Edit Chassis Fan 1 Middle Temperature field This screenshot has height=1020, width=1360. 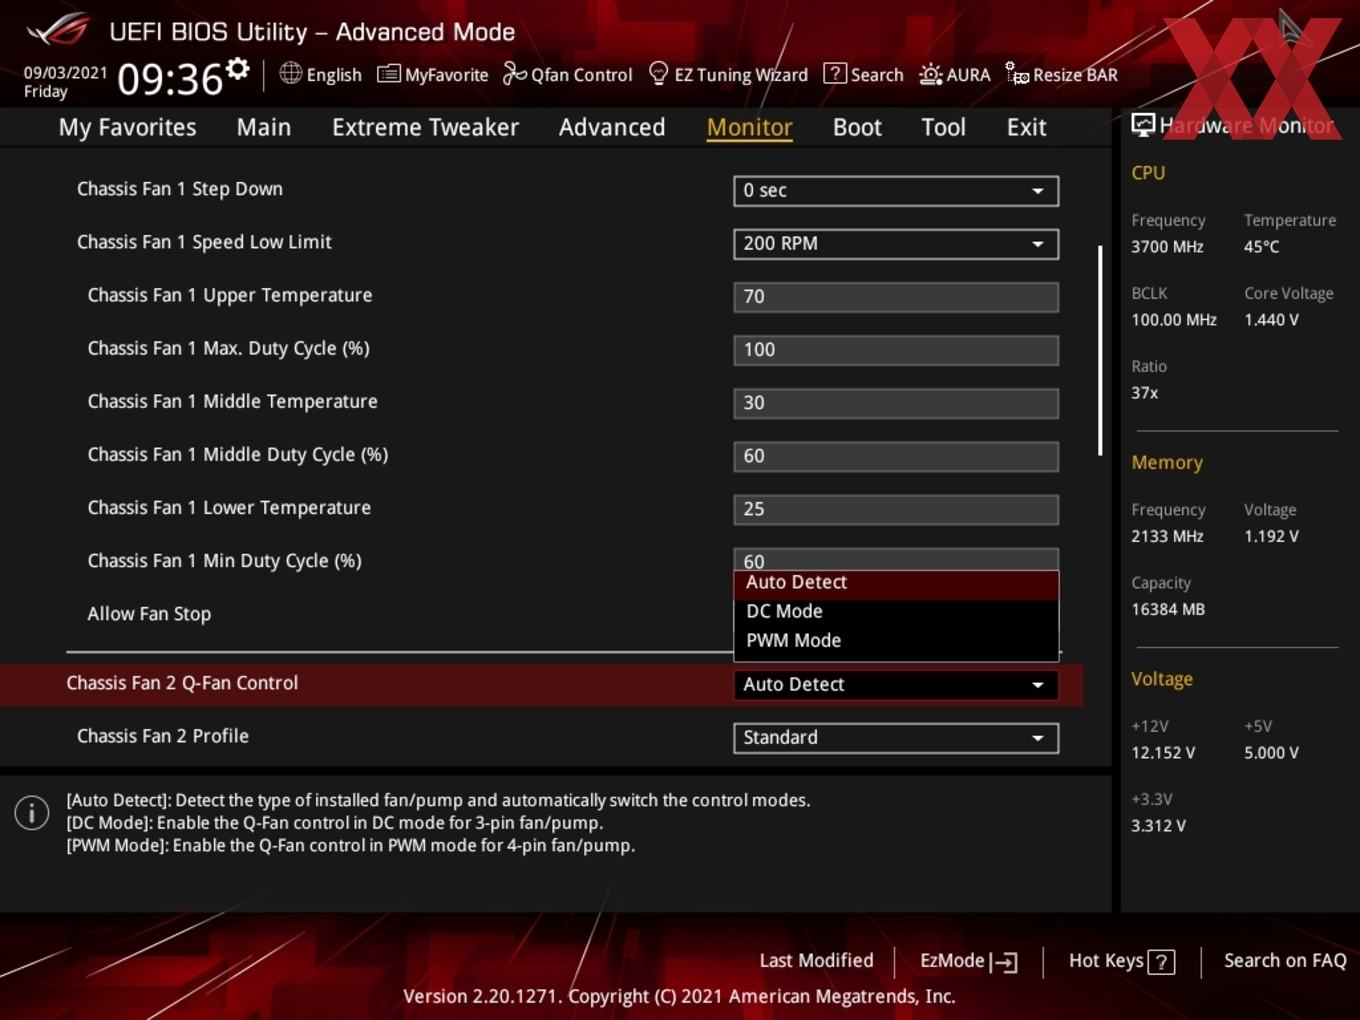point(896,402)
